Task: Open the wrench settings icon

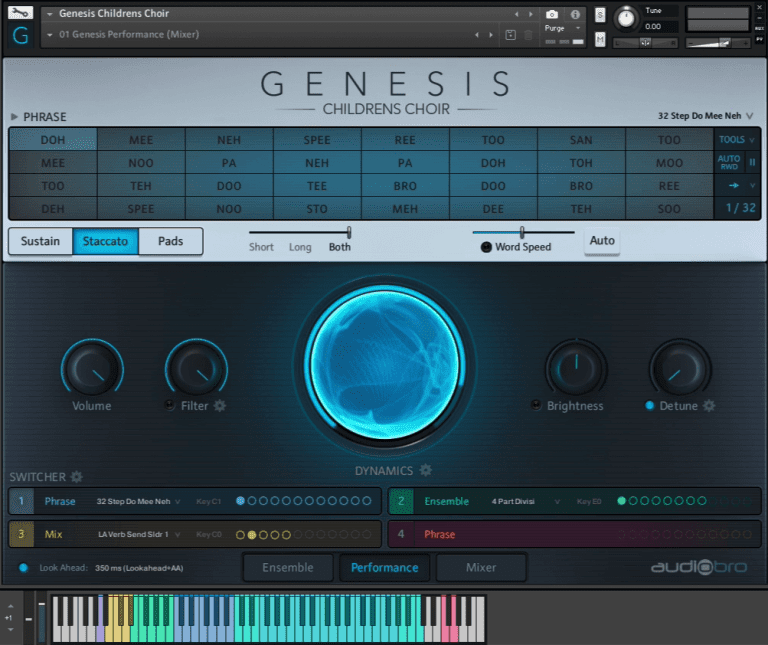Action: [21, 13]
